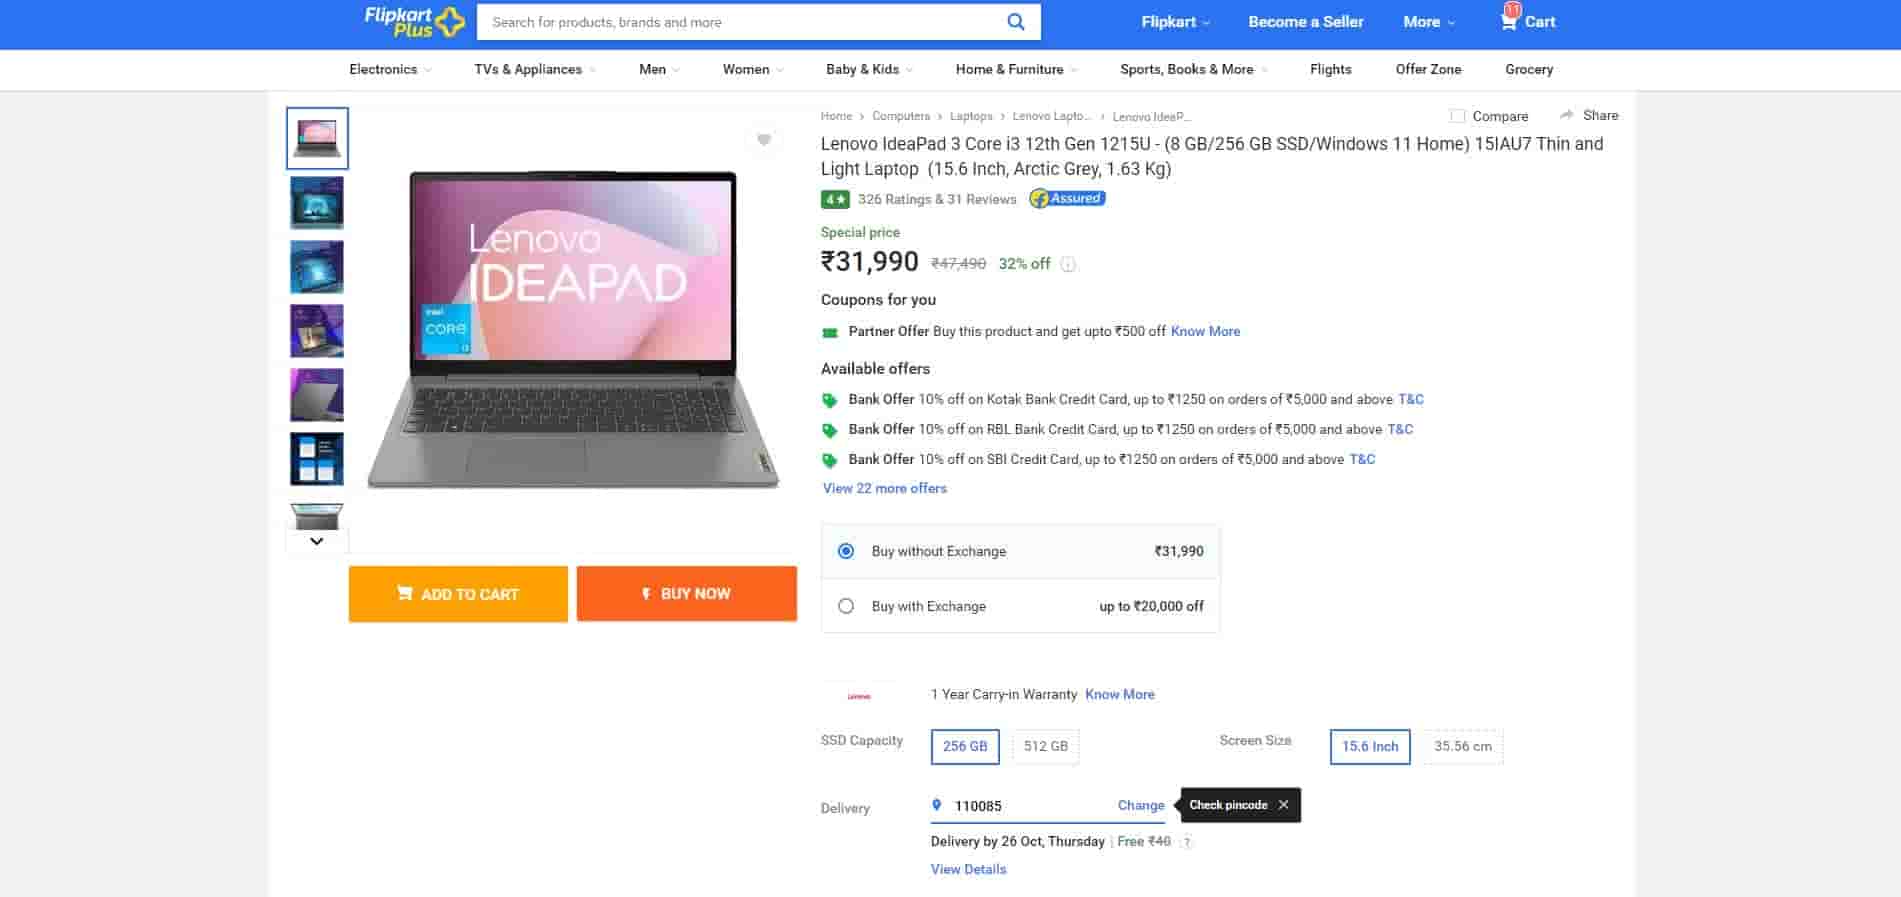Screen dimensions: 1901x897
Task: Close the Check pincode tooltip
Action: (x=1284, y=805)
